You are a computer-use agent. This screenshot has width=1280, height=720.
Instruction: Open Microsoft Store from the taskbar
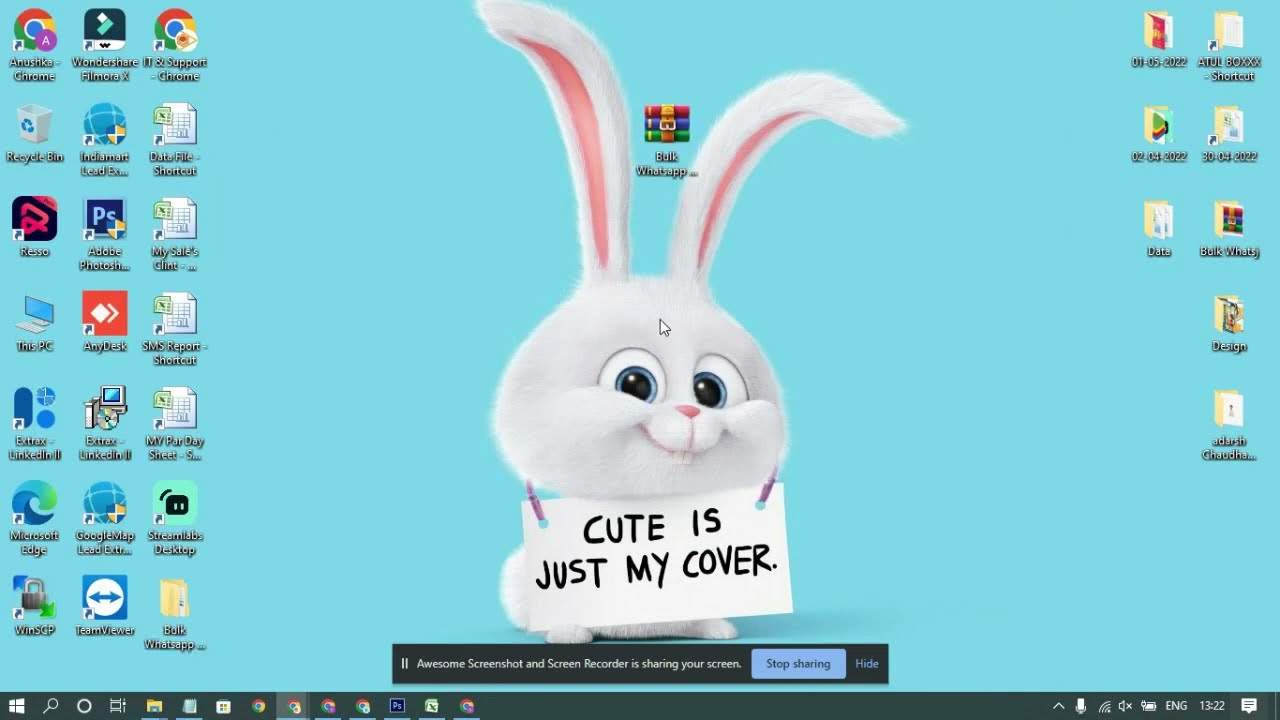click(x=223, y=706)
